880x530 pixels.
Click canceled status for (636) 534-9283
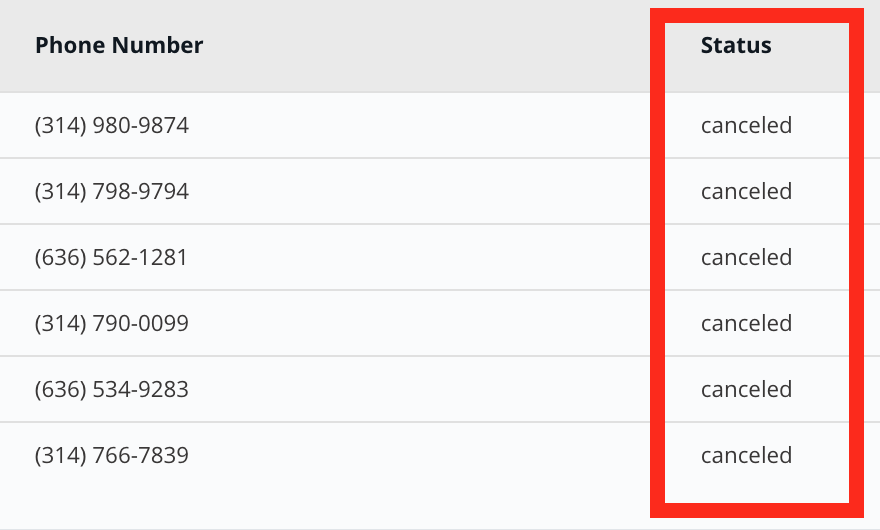[x=746, y=389]
